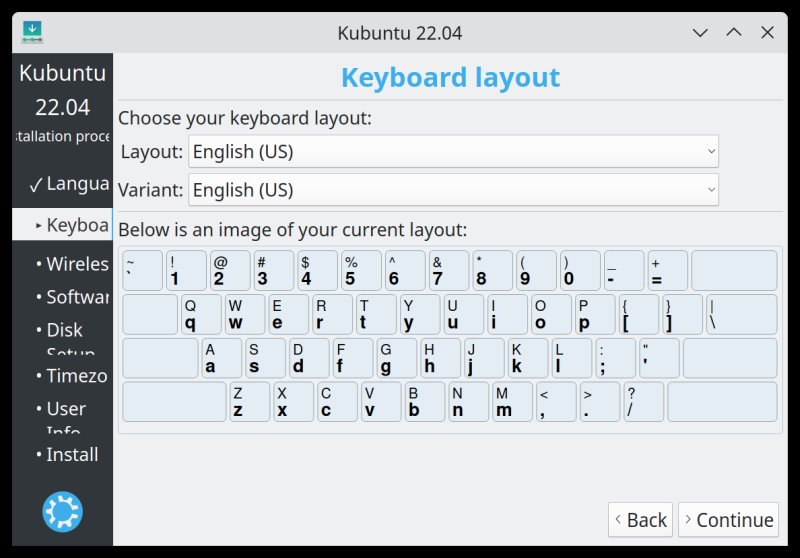
Task: Select Language step in sidebar
Action: pyautogui.click(x=68, y=184)
